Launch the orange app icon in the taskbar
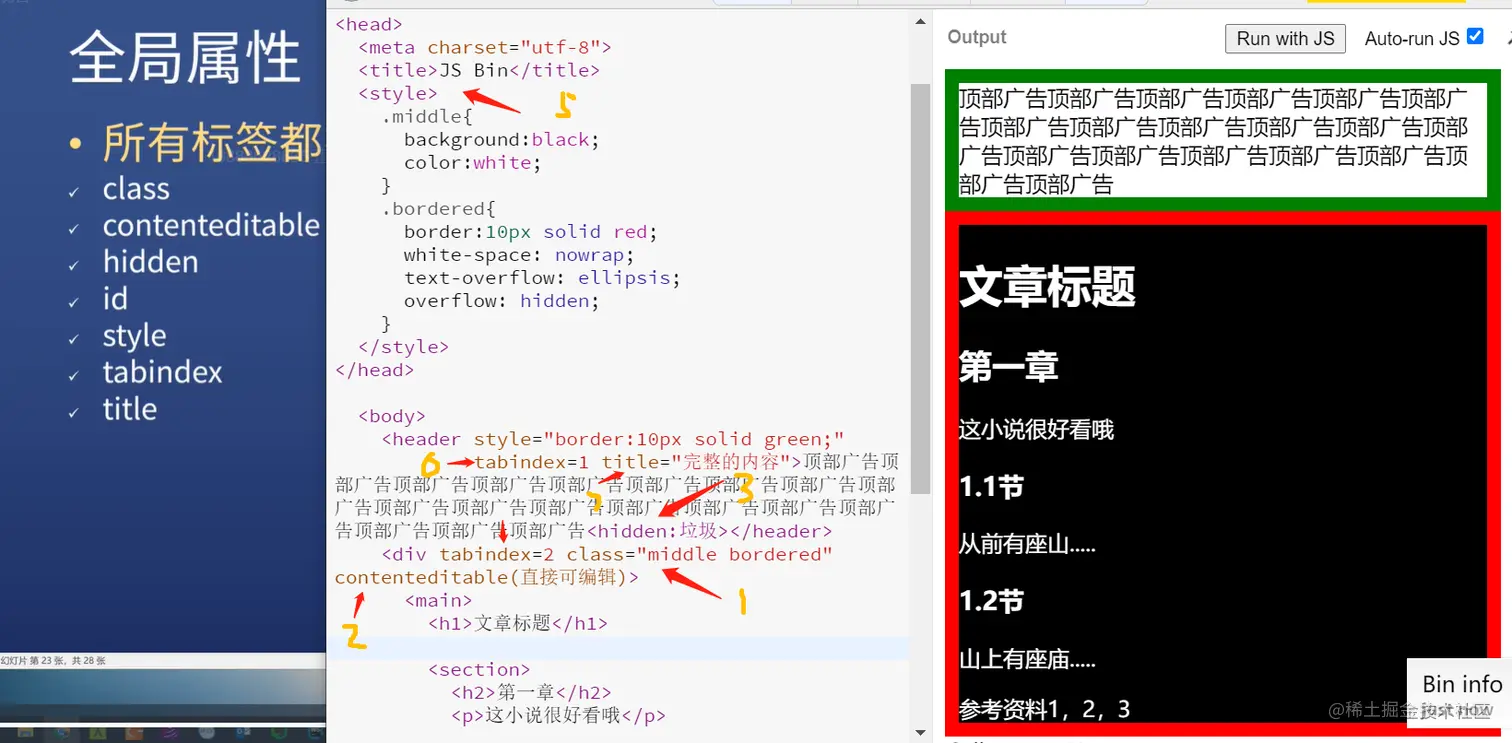Screen dimensions: 1512x743 point(133,733)
